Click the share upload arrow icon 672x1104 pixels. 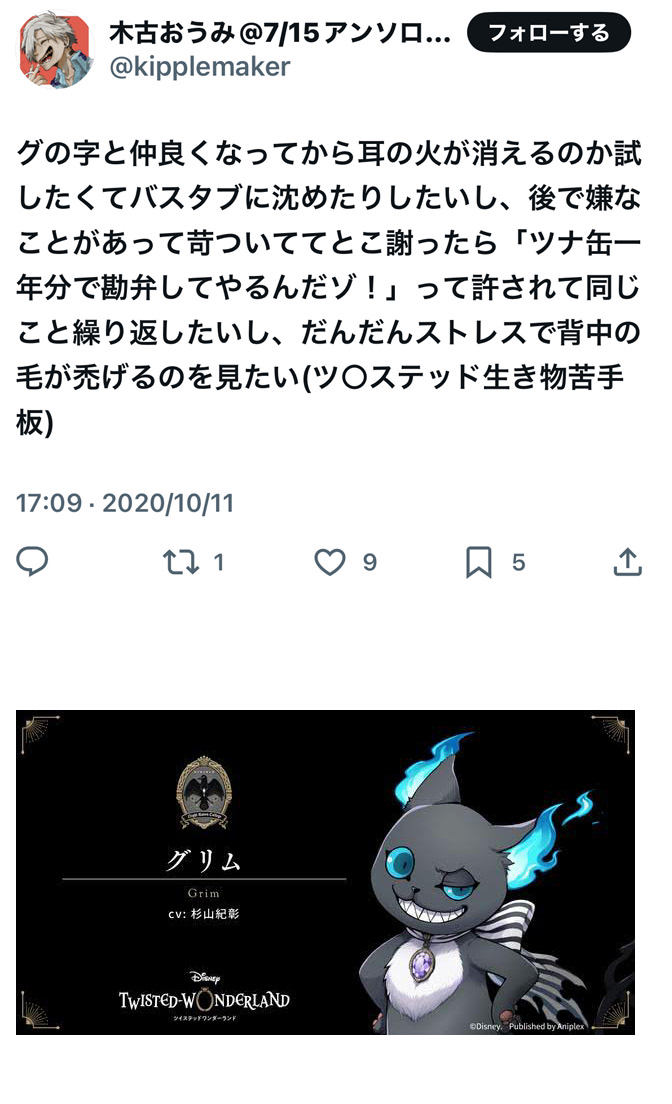pyautogui.click(x=627, y=562)
